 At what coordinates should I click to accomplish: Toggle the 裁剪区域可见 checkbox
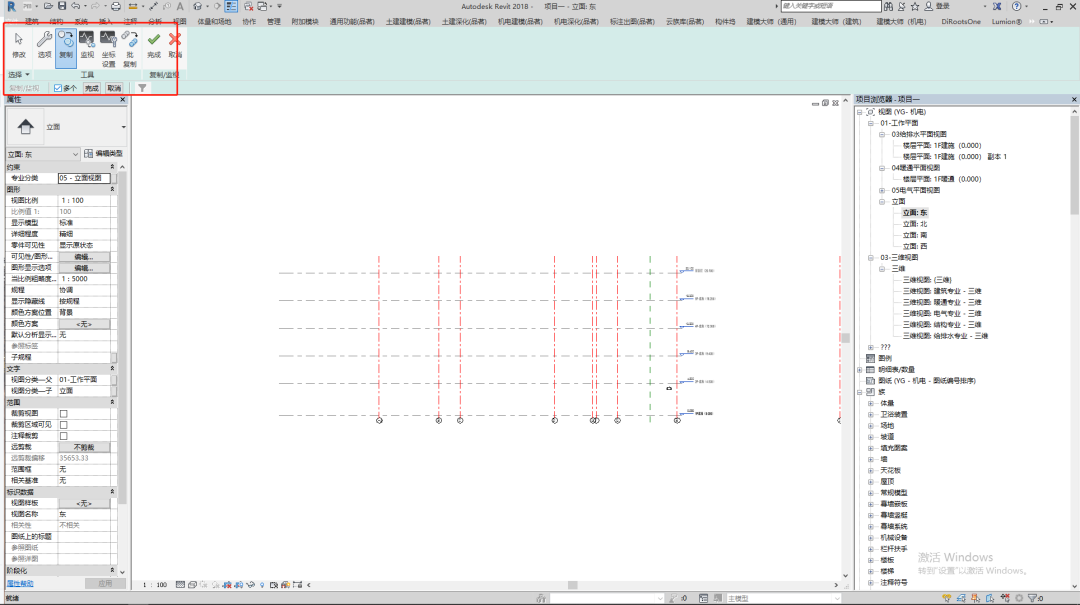pyautogui.click(x=63, y=424)
